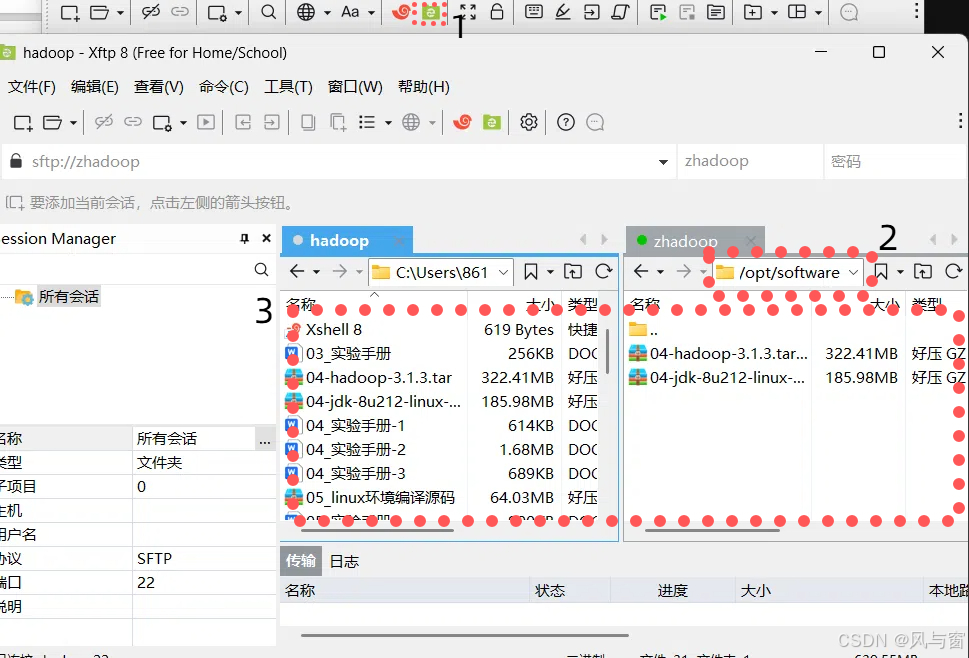This screenshot has height=658, width=969.
Task: Refresh the hadoop local pane
Action: pyautogui.click(x=604, y=271)
